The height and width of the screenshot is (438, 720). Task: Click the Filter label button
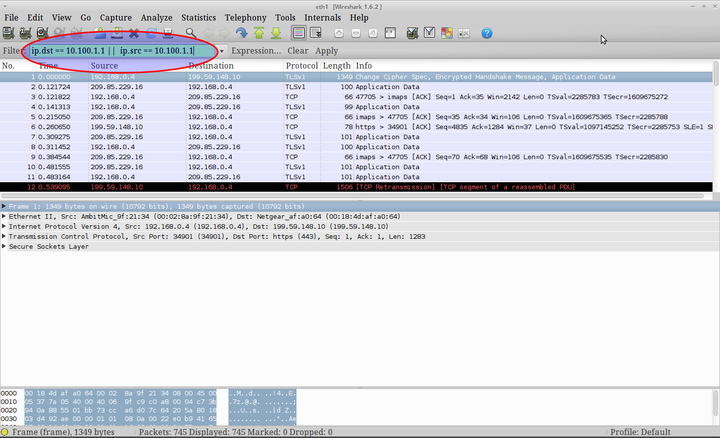pyautogui.click(x=12, y=51)
